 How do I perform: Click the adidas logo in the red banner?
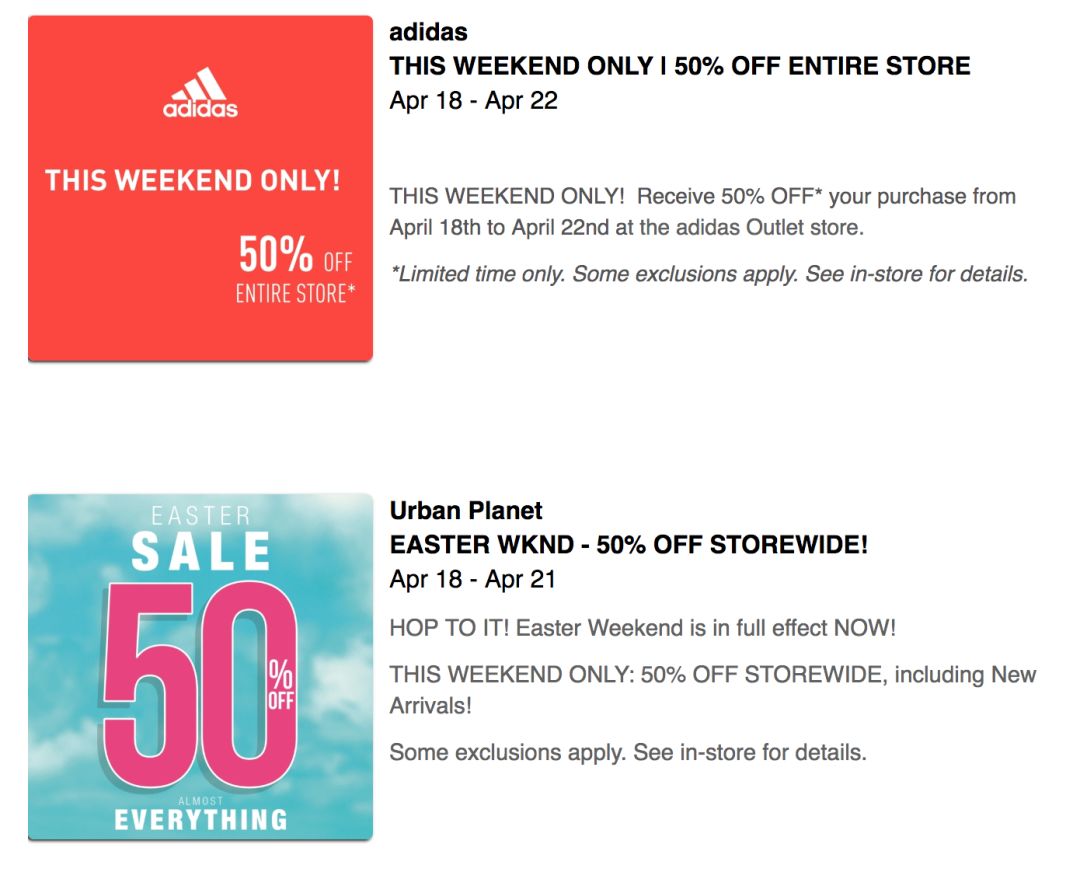pyautogui.click(x=200, y=92)
